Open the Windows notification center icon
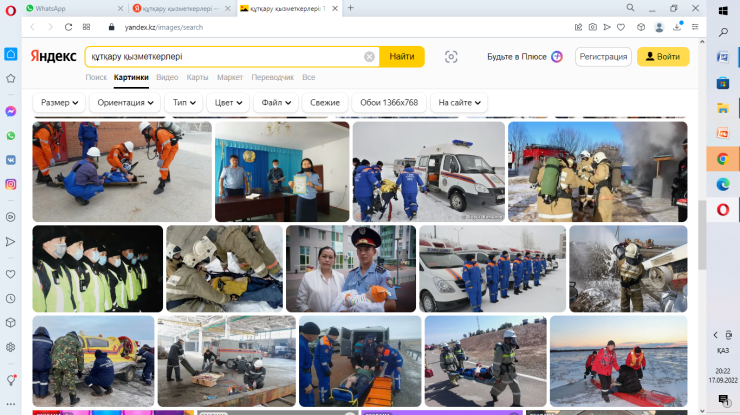The width and height of the screenshot is (740, 415). 723,400
